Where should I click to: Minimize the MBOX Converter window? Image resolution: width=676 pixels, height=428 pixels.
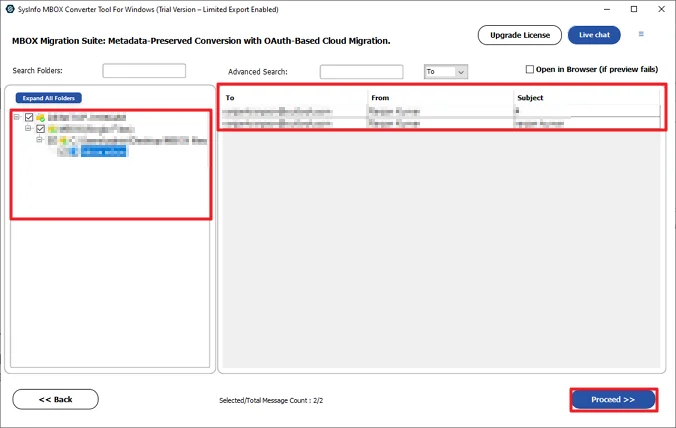pos(607,9)
